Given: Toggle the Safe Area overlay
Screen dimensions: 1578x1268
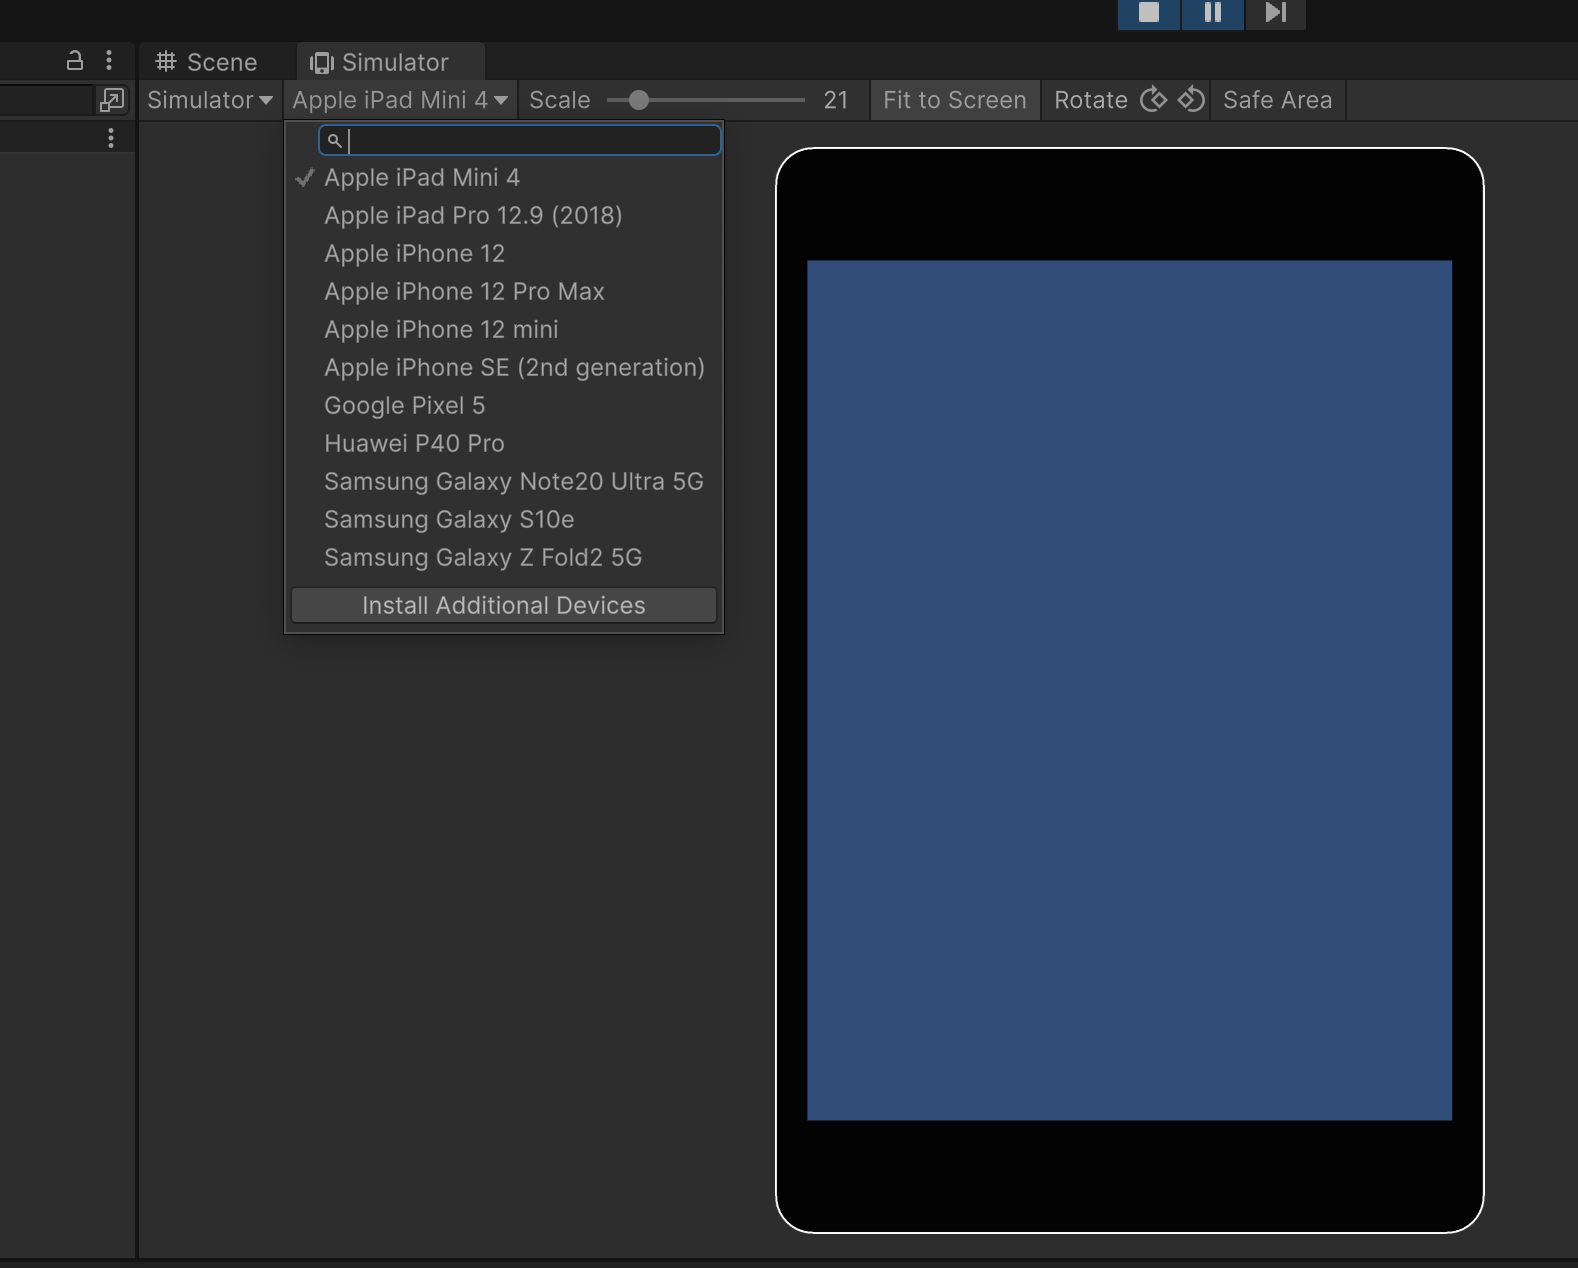Looking at the screenshot, I should click(1277, 100).
